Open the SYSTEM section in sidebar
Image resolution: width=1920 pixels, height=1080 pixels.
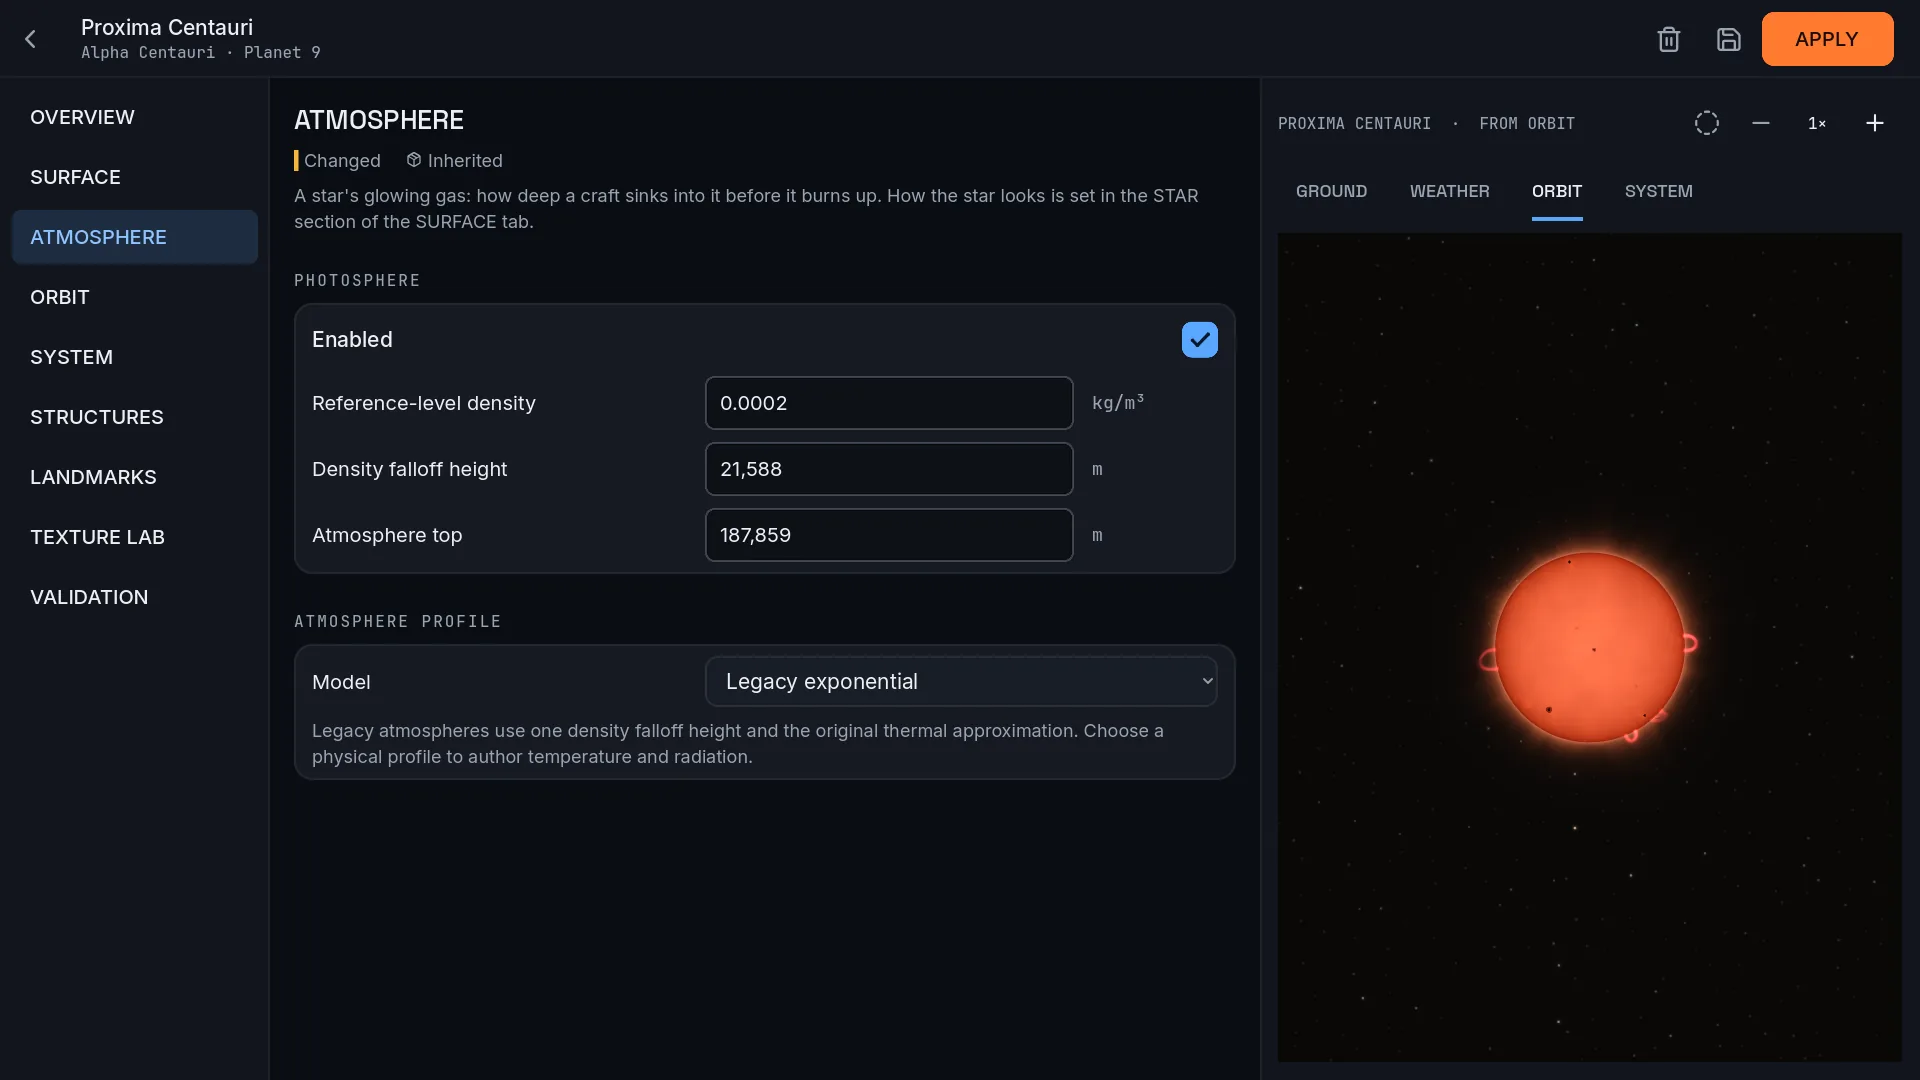pyautogui.click(x=134, y=357)
